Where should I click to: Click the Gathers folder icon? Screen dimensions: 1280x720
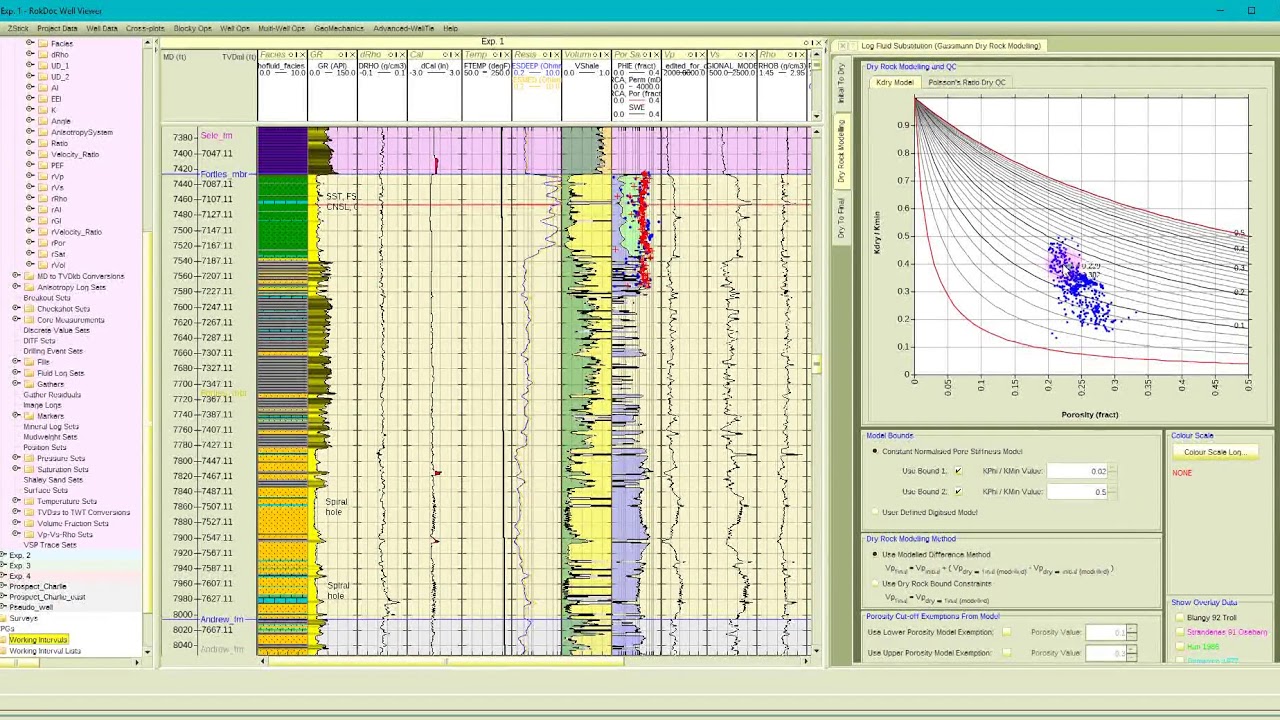[x=29, y=384]
